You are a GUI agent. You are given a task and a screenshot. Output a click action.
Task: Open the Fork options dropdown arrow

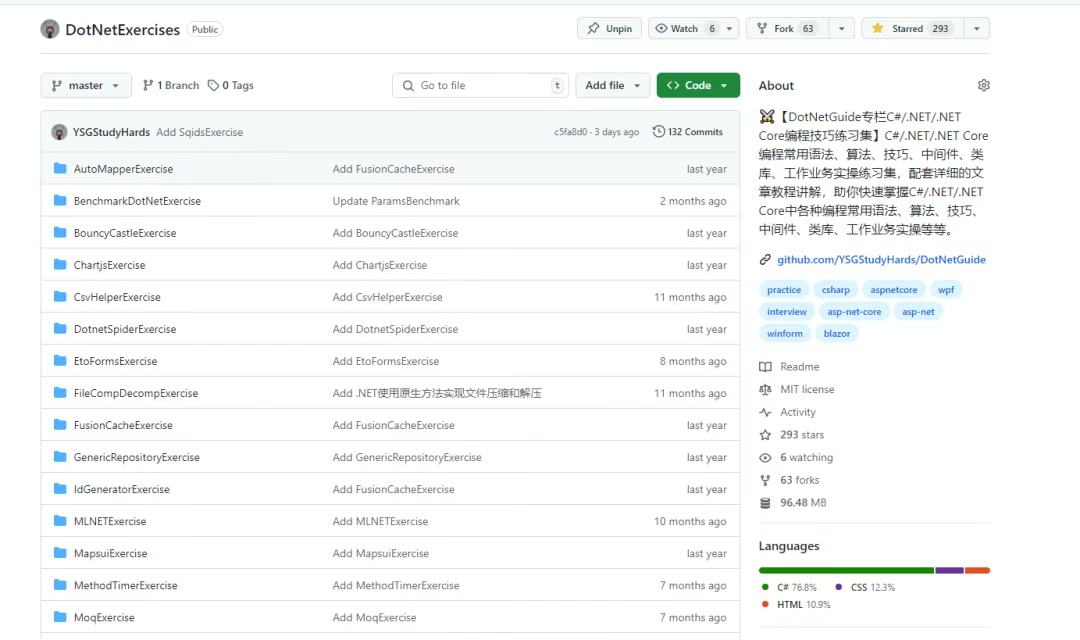pos(842,28)
